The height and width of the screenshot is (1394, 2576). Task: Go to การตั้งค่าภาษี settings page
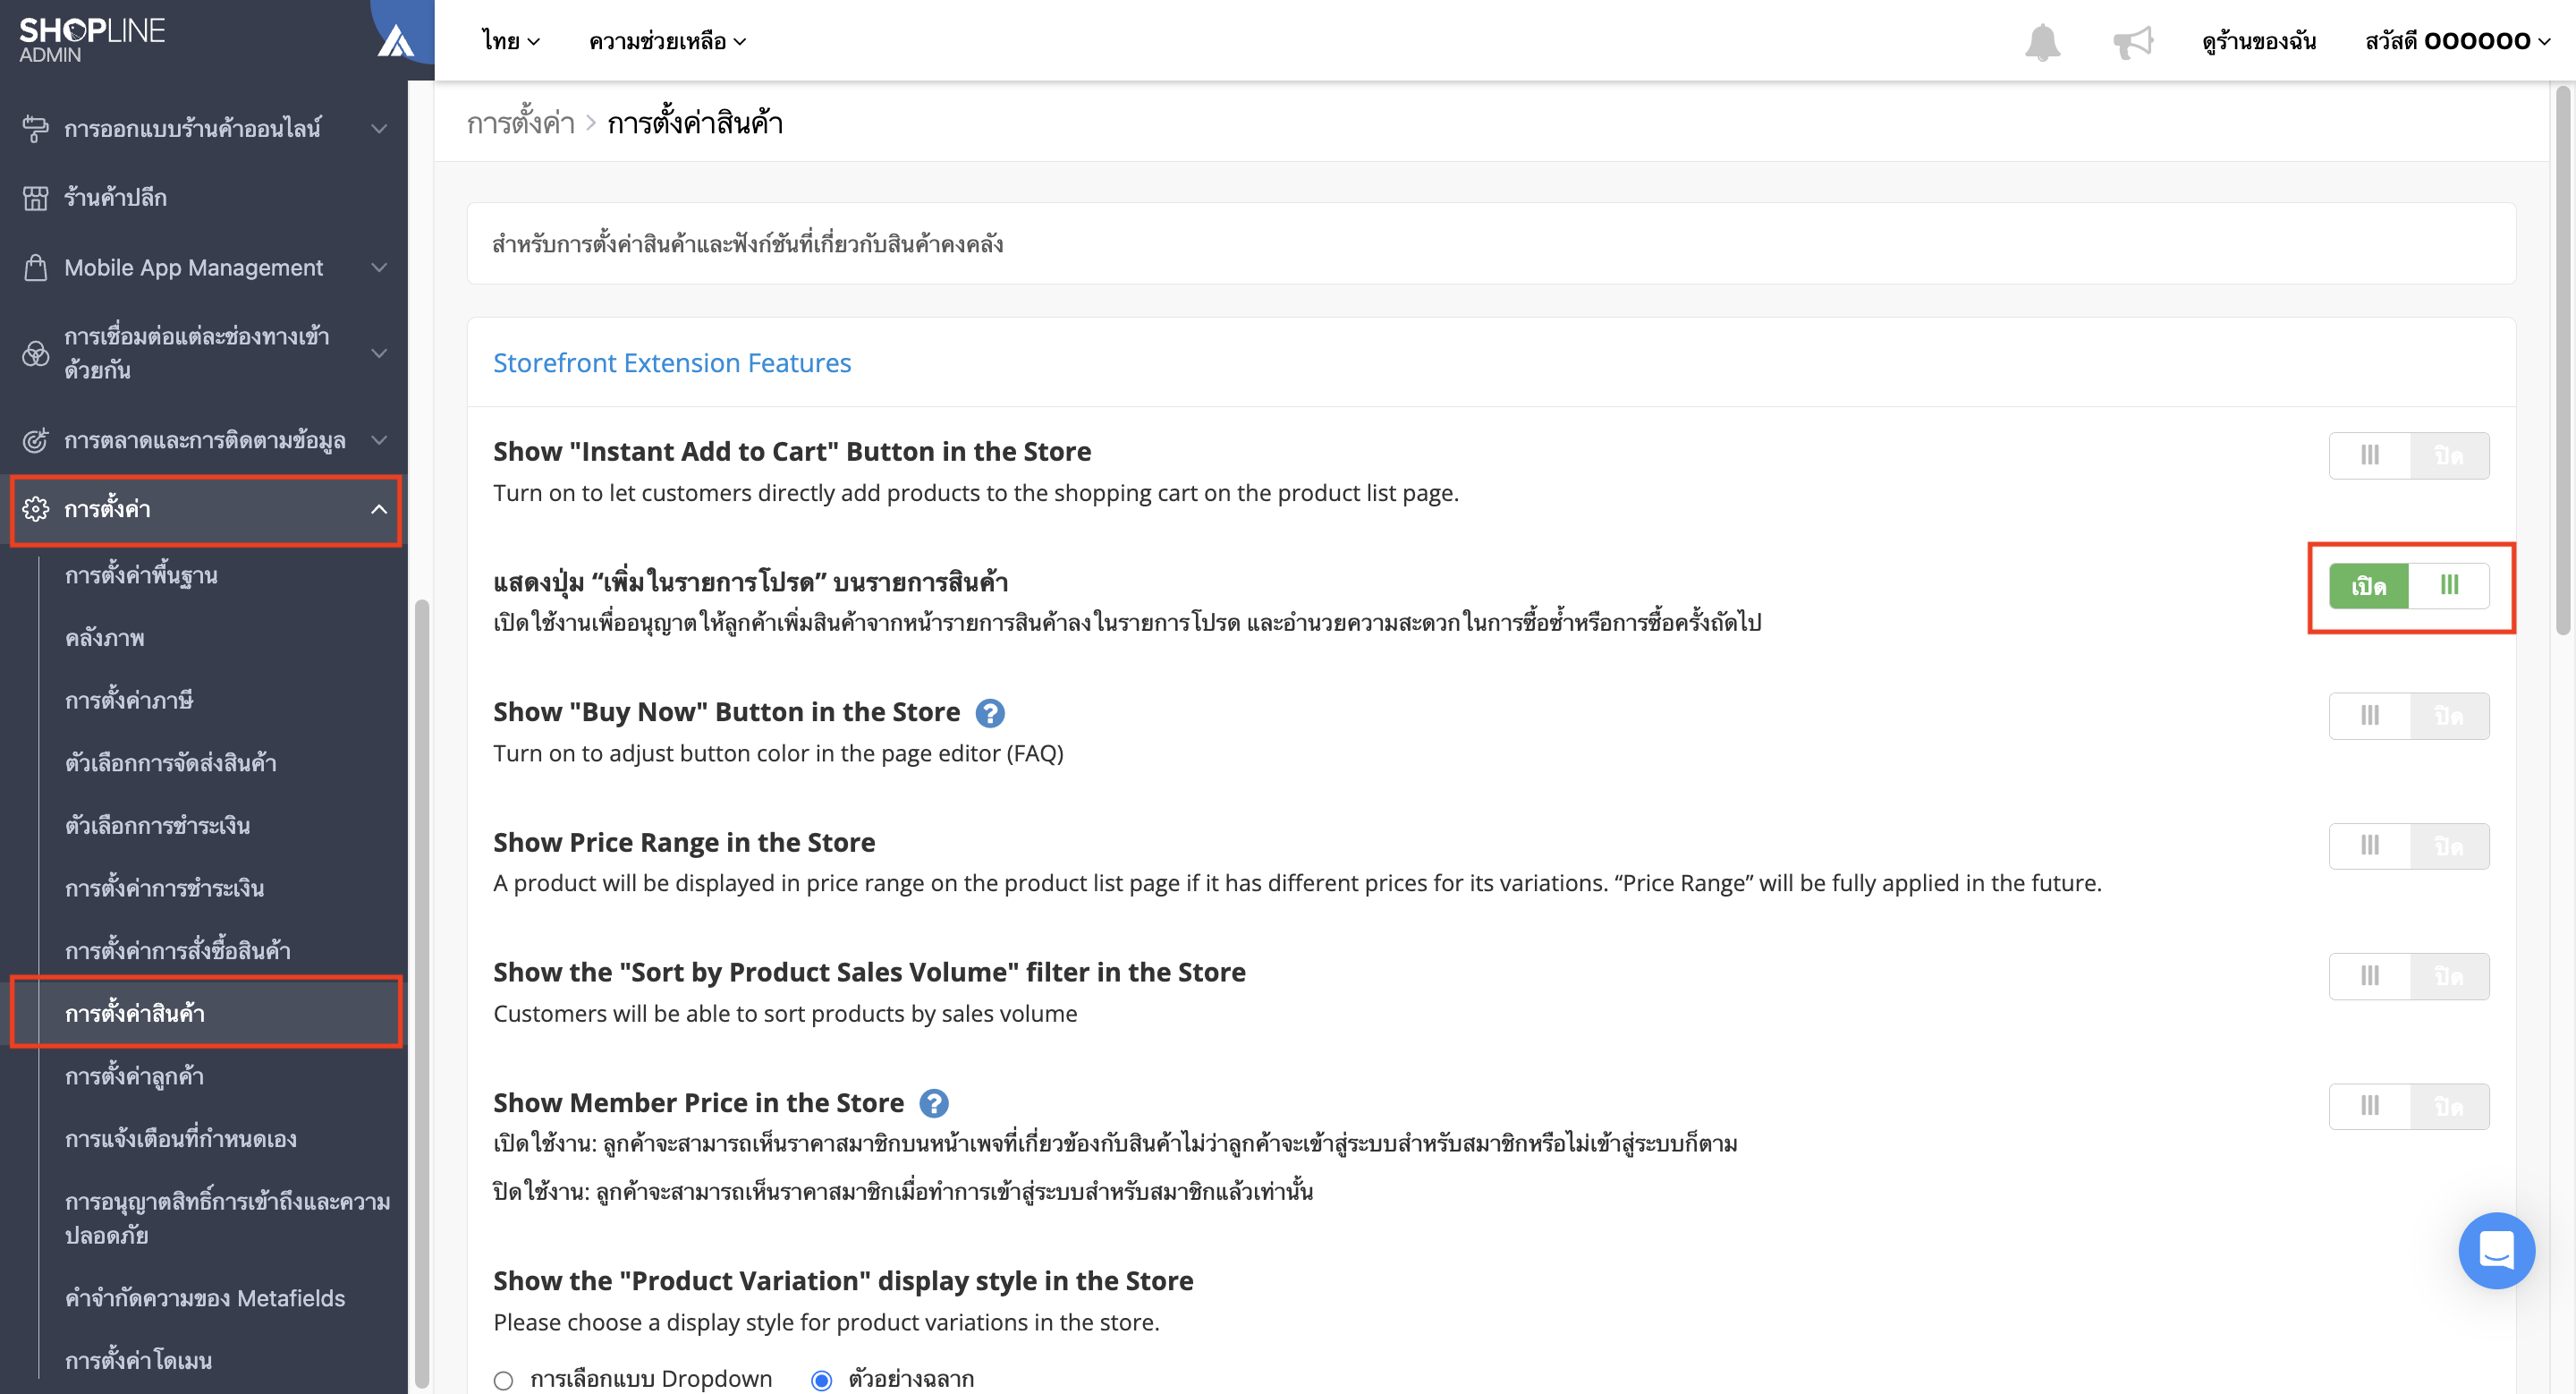tap(129, 700)
